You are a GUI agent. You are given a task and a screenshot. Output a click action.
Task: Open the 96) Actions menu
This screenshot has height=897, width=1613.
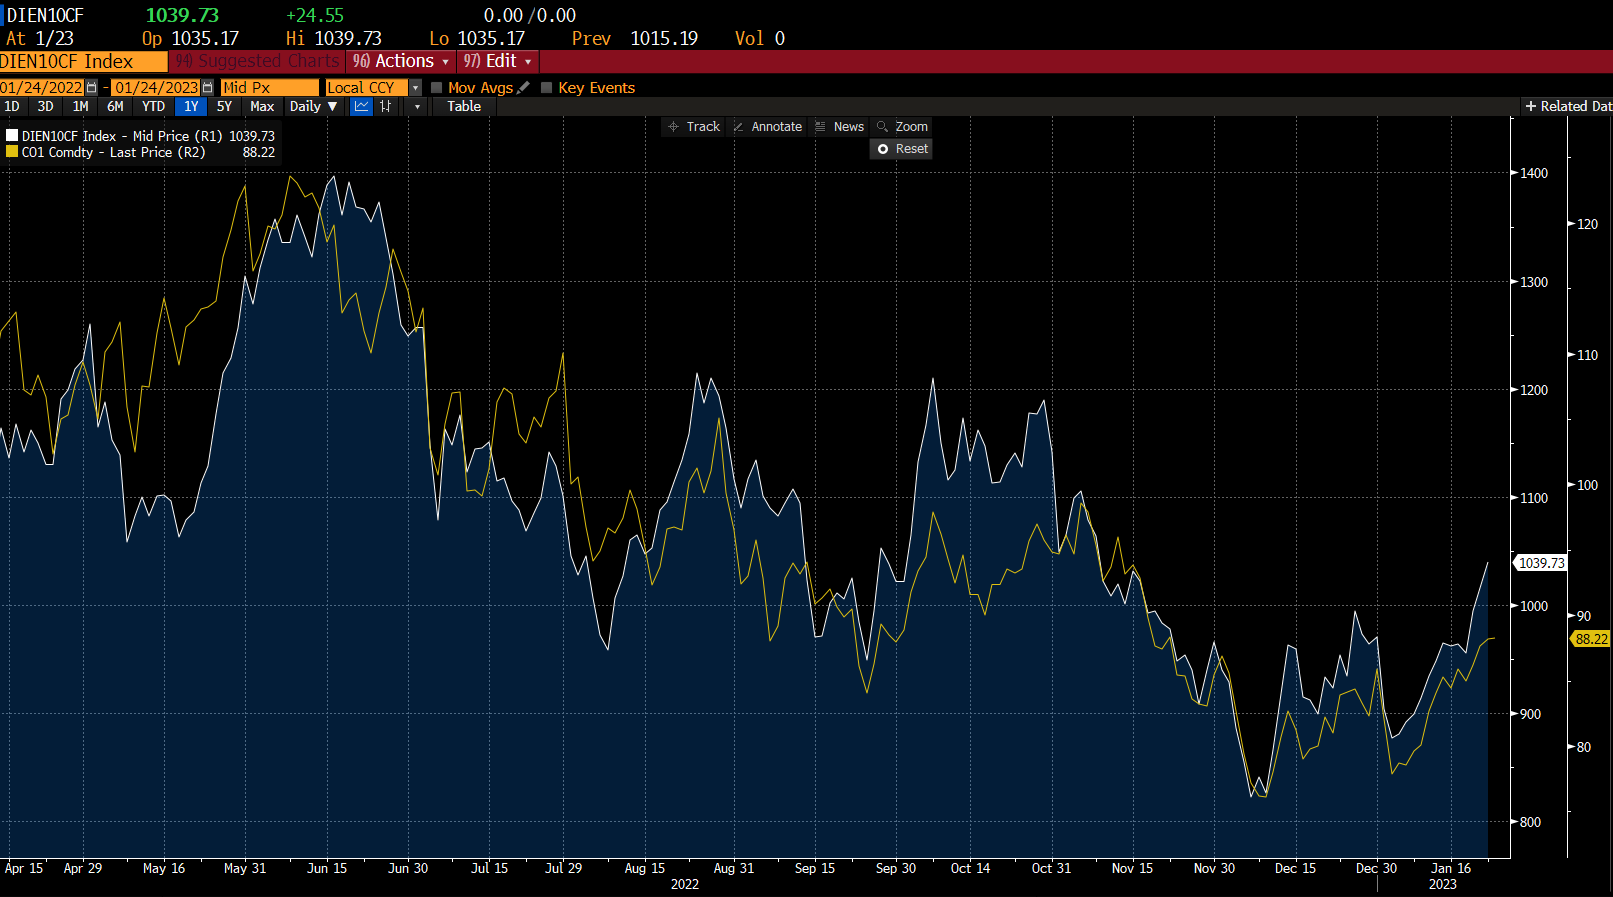click(x=400, y=61)
